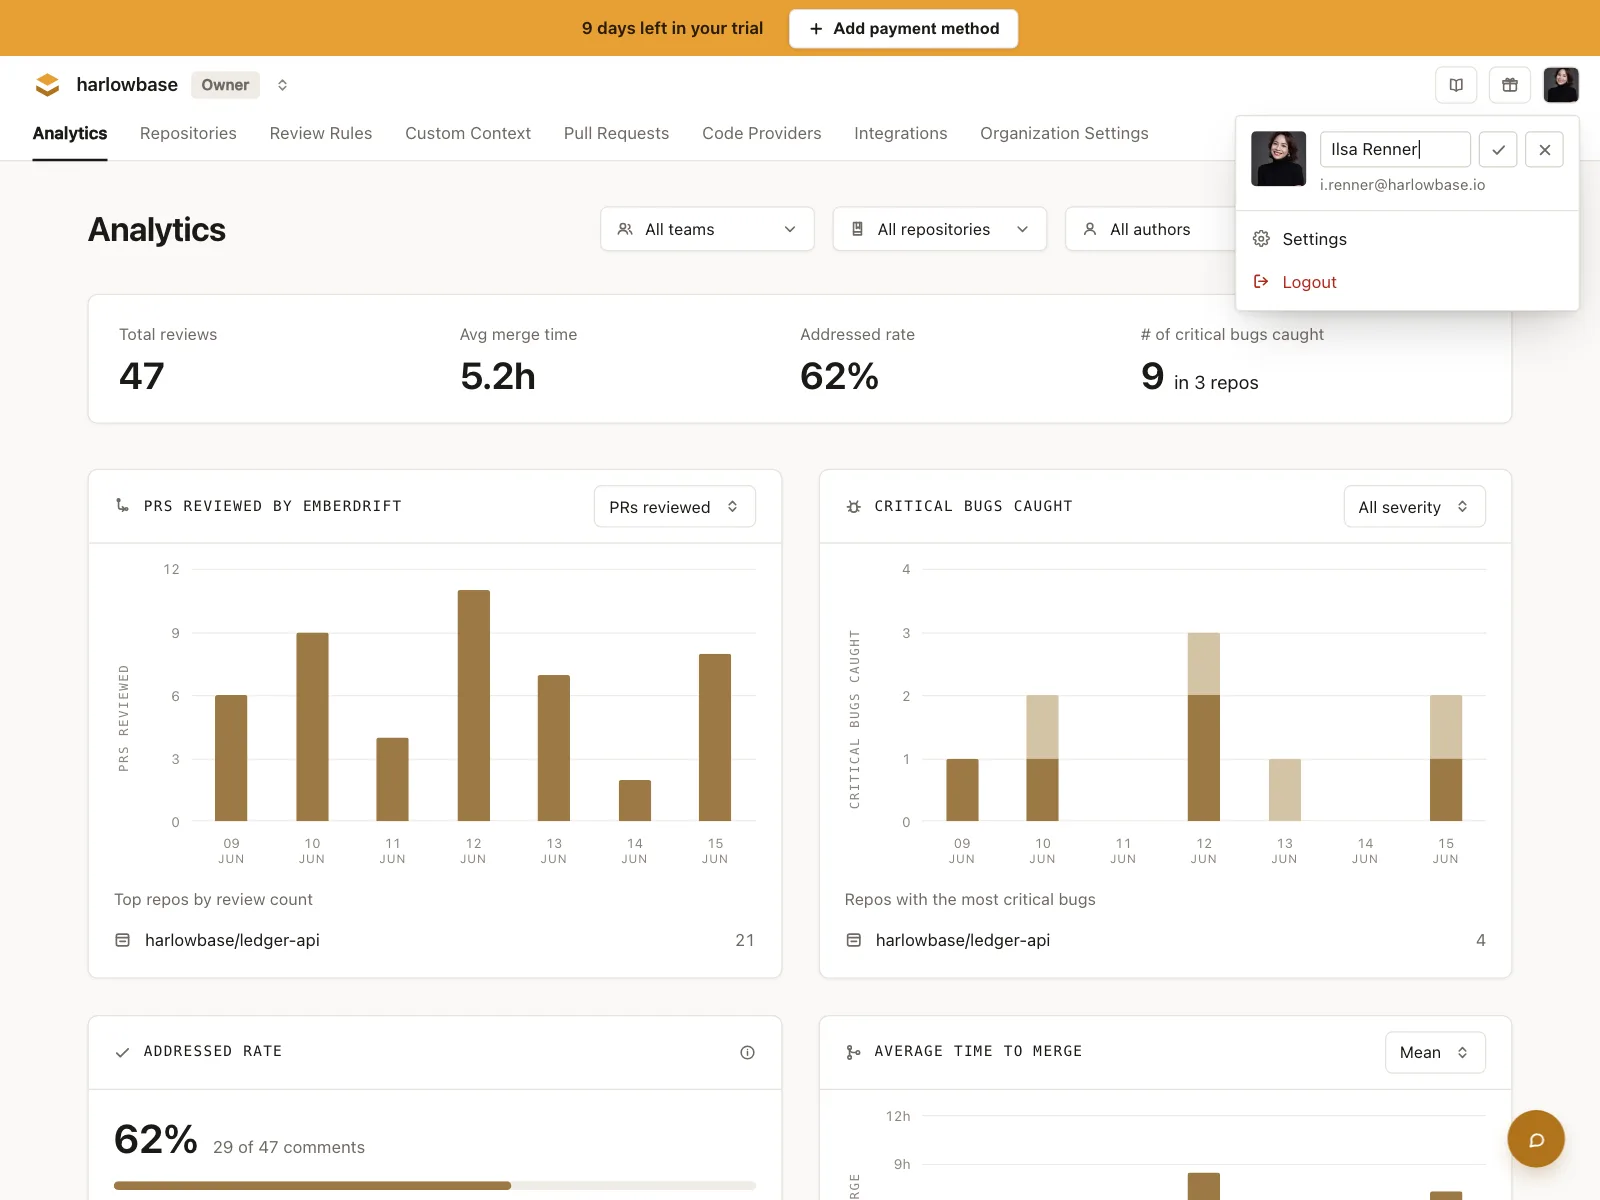Open the PRs reviewed metric dropdown
The height and width of the screenshot is (1200, 1600).
coord(675,507)
